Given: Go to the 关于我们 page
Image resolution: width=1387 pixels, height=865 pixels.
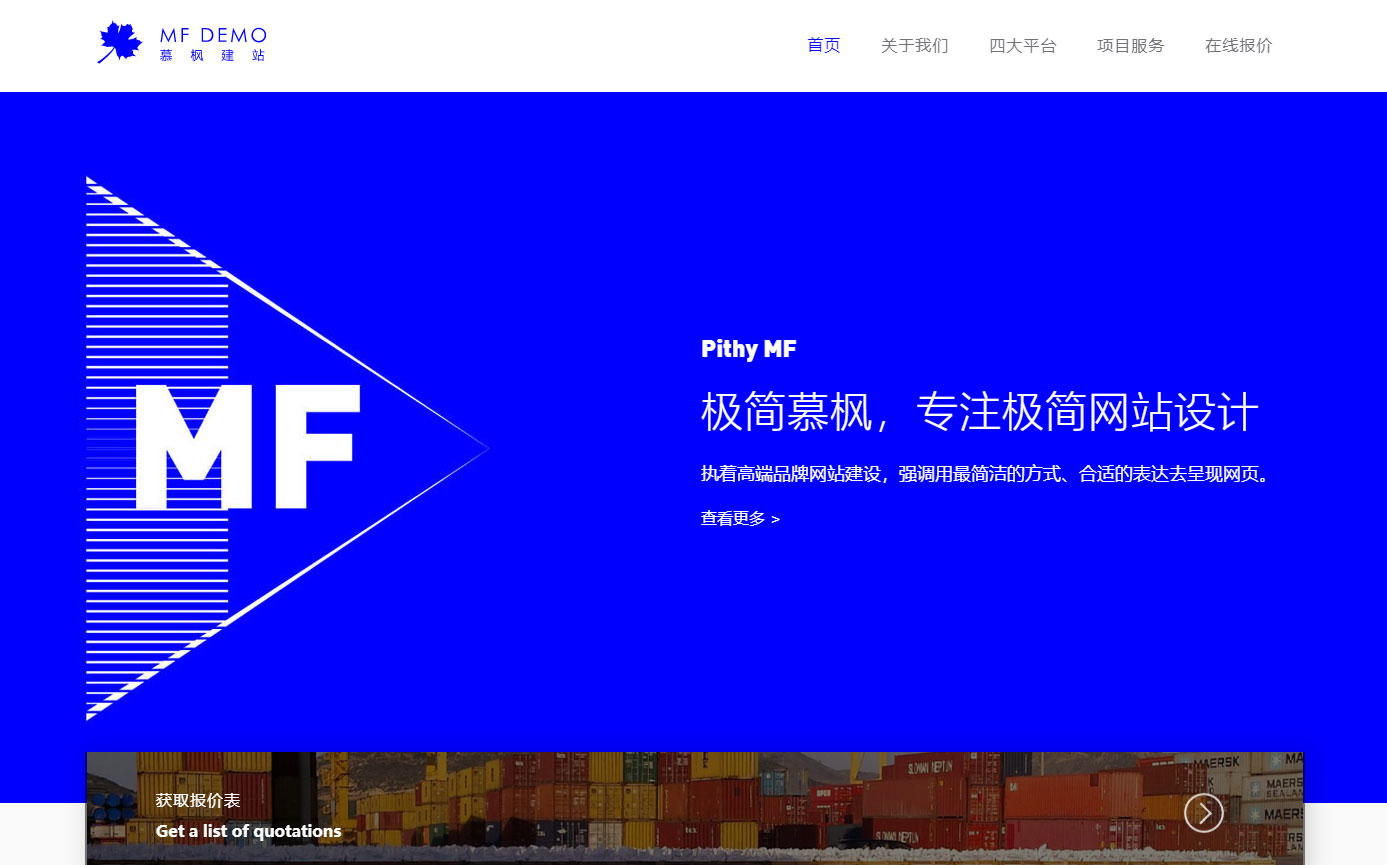Looking at the screenshot, I should 914,45.
